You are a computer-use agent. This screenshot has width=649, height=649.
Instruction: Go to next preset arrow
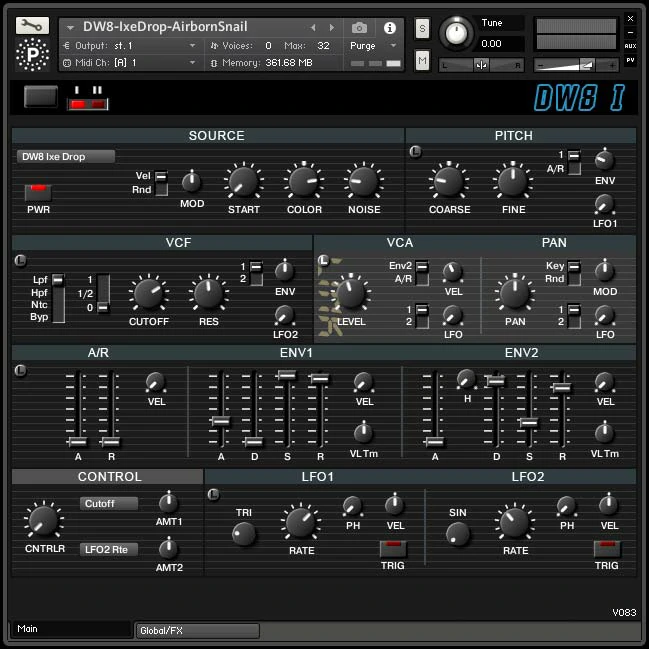pos(332,28)
